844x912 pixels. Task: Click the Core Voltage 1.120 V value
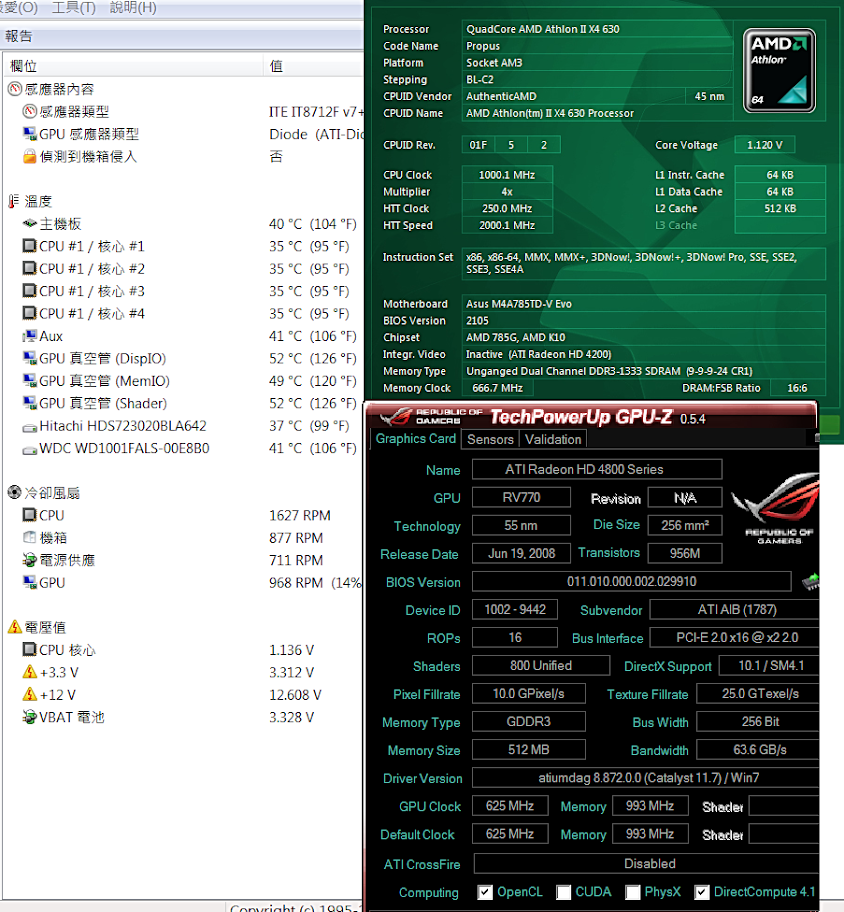coord(764,145)
